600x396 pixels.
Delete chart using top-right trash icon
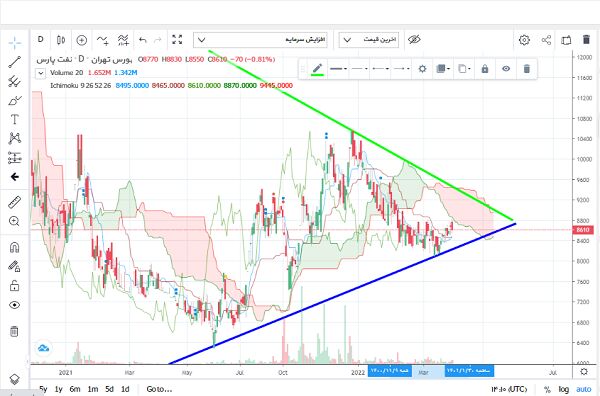[586, 39]
